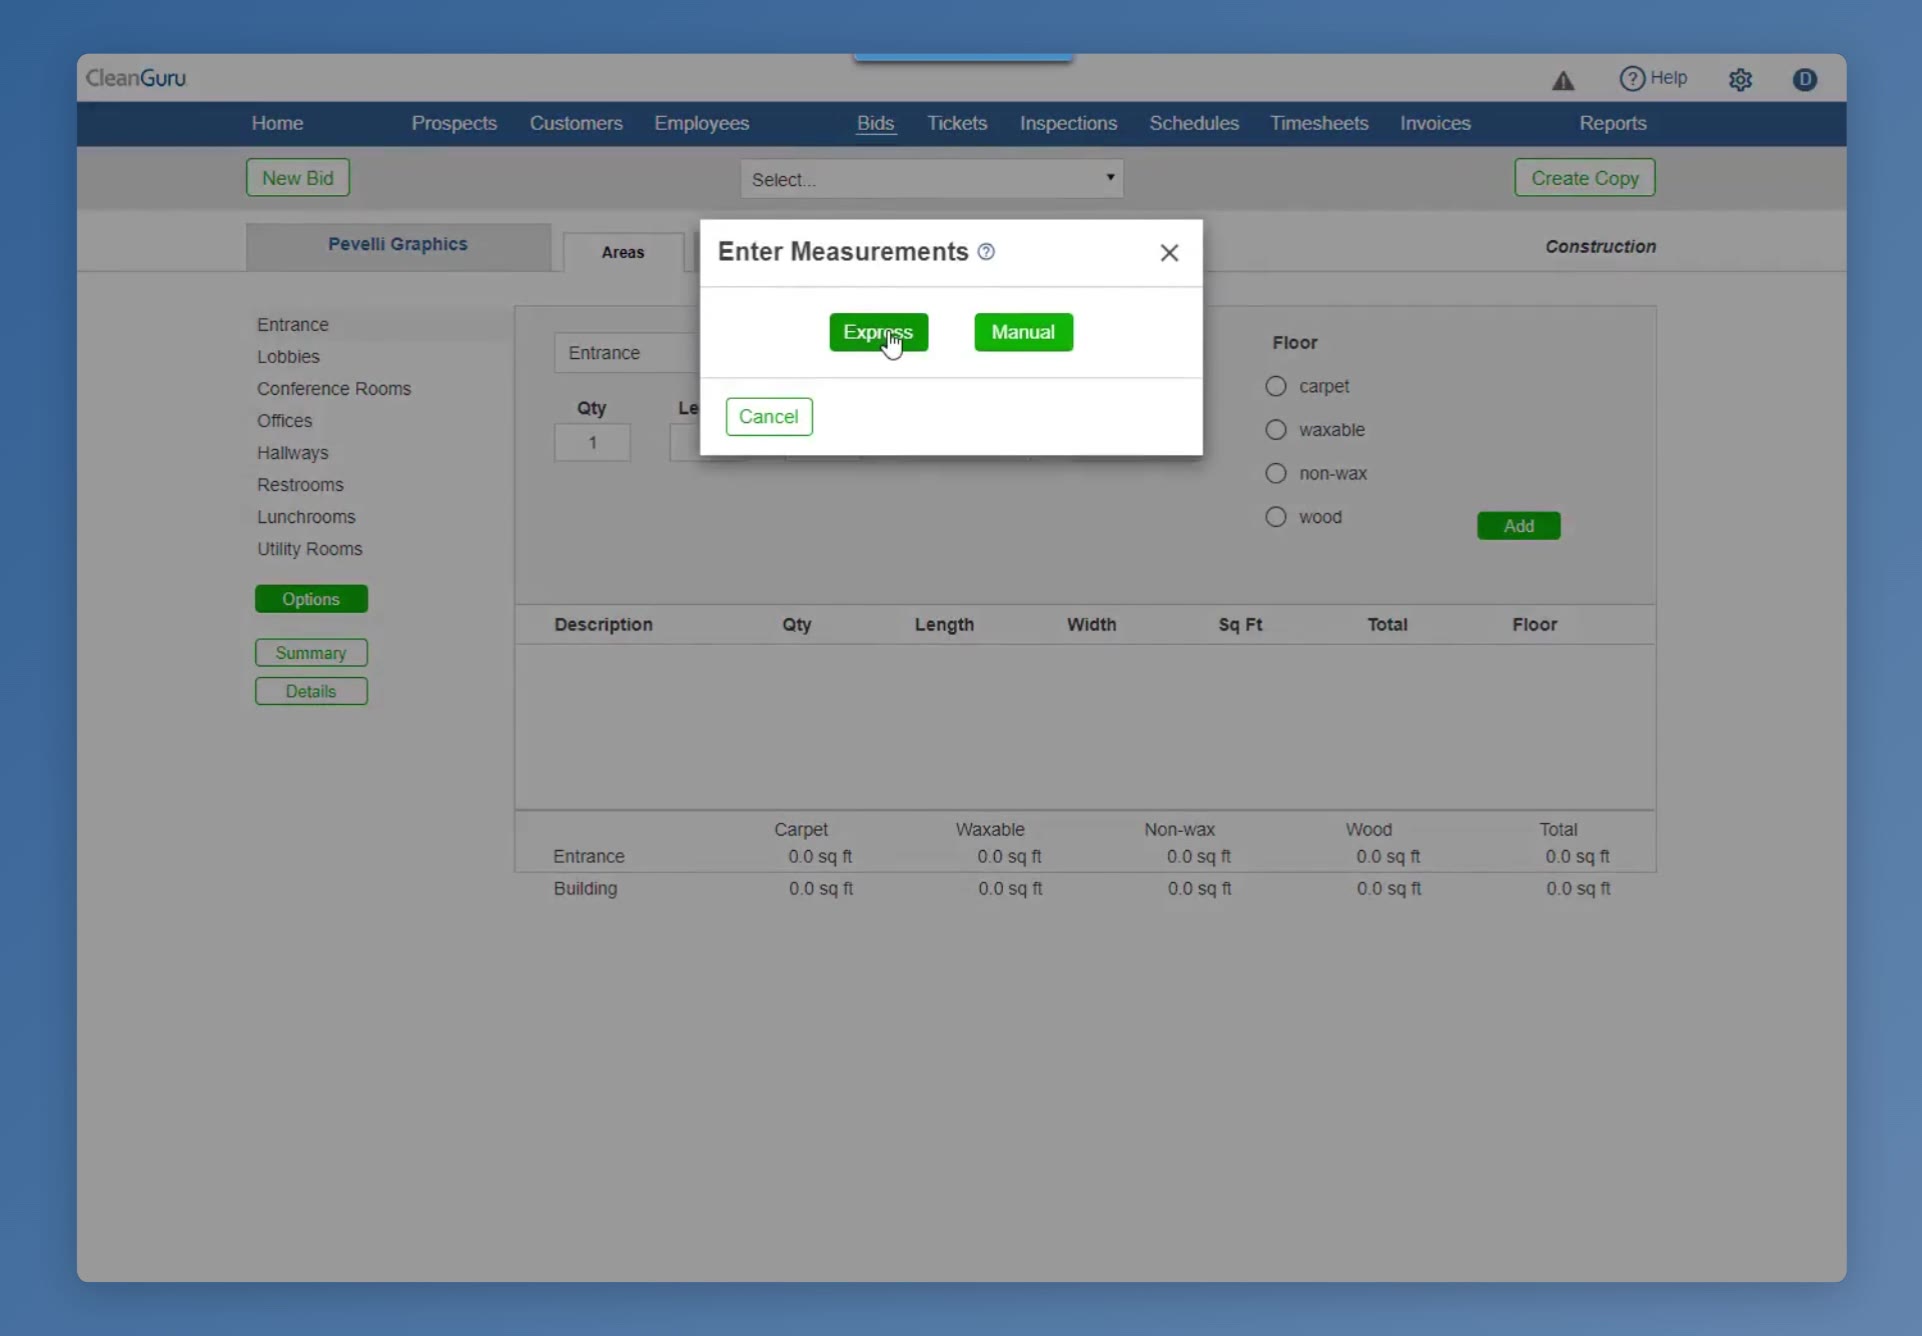Select Lunchrooms in the area list

306,517
